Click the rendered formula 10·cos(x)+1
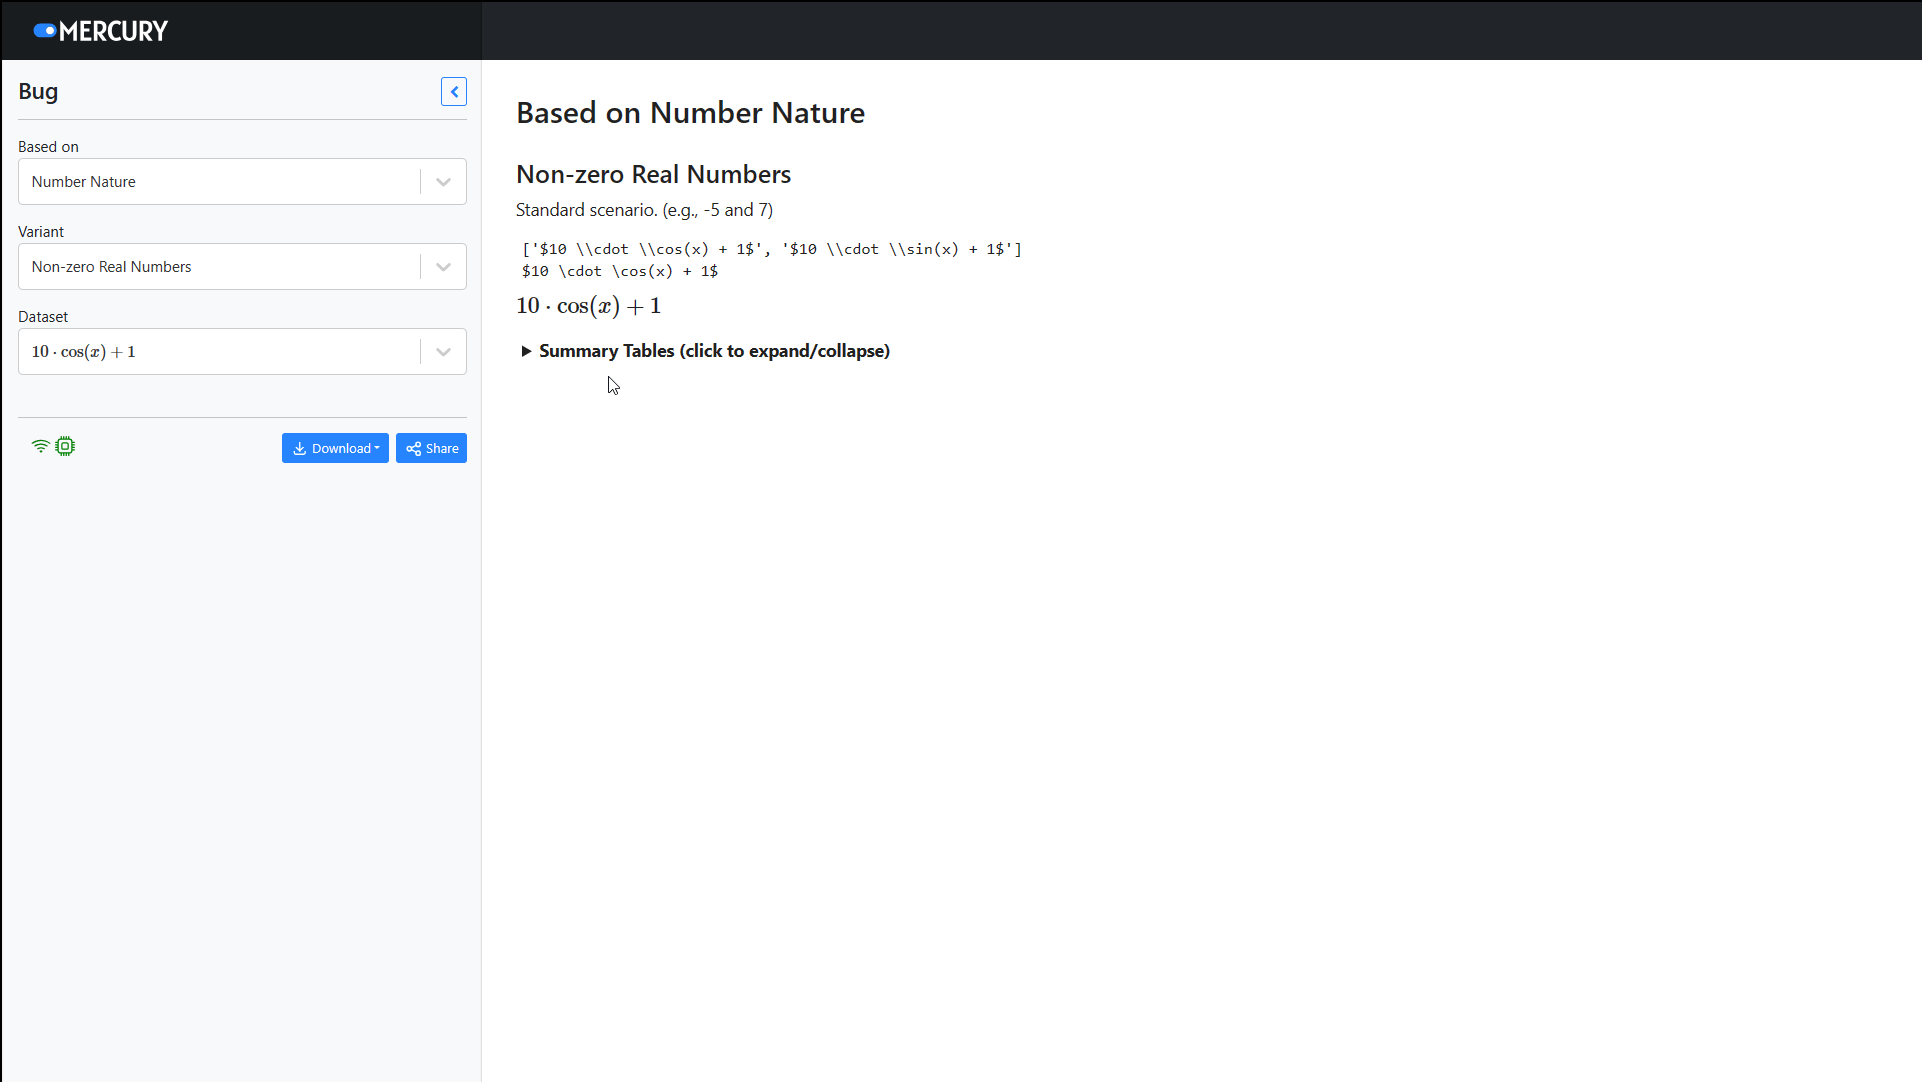This screenshot has height=1082, width=1922. (x=588, y=306)
